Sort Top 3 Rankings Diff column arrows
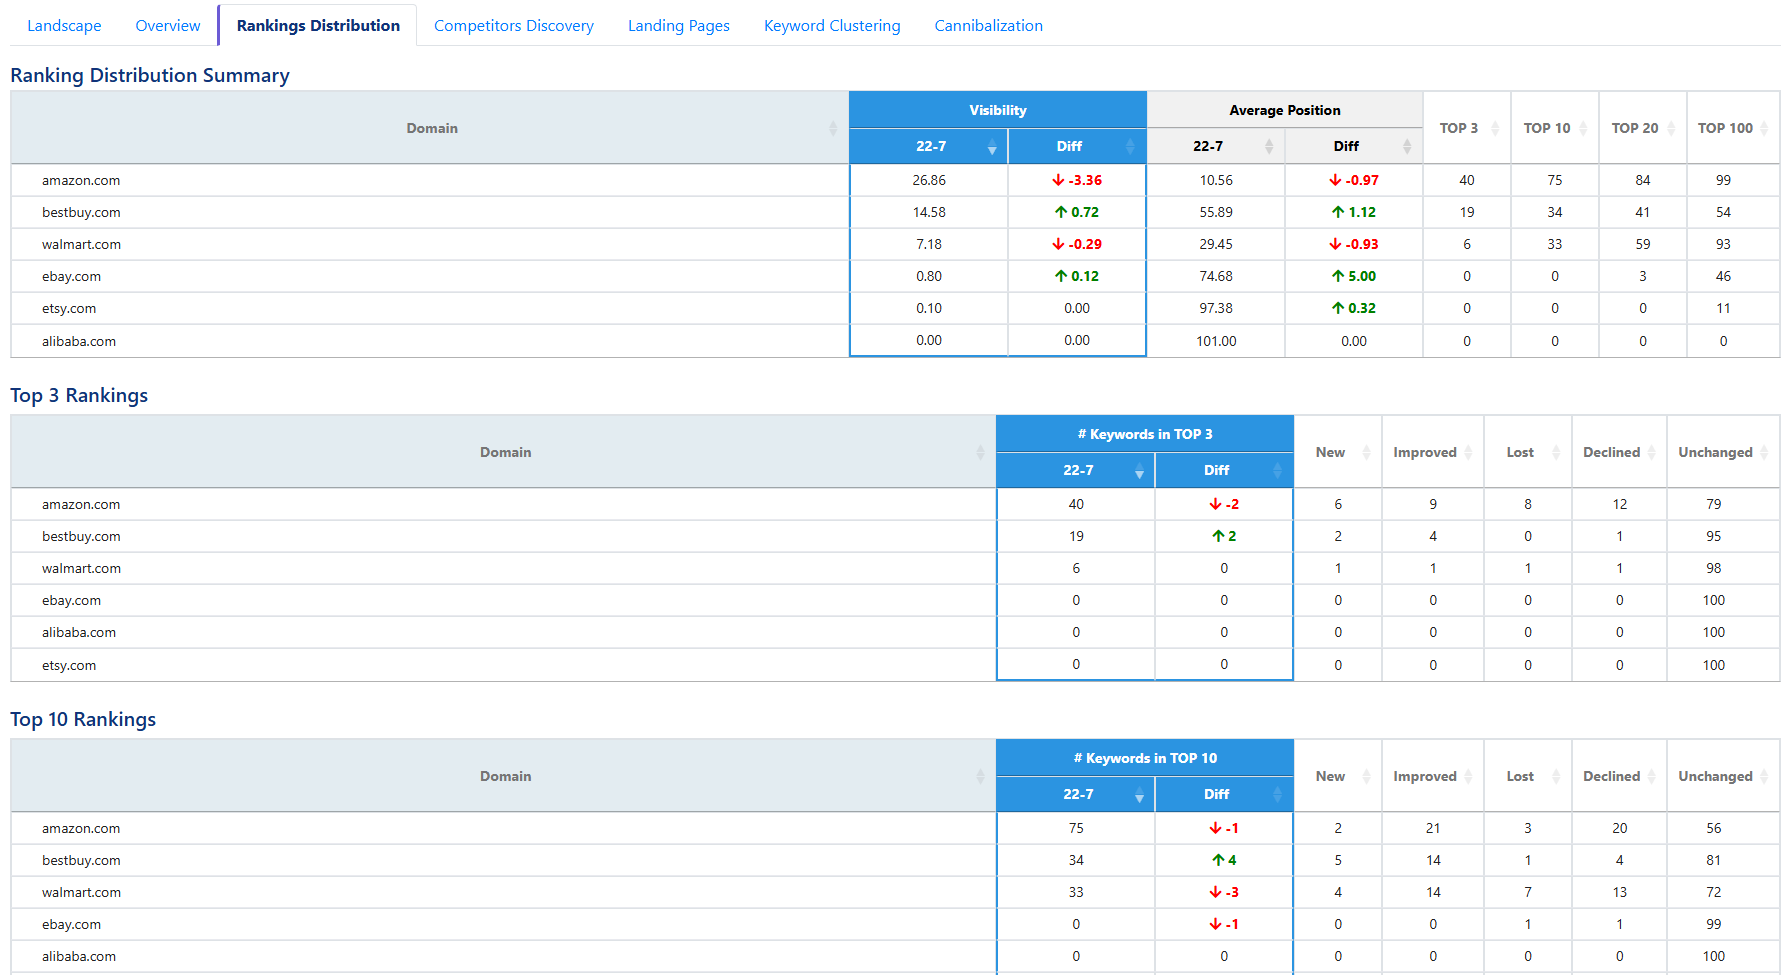Screen dimensions: 1787x975 (x=1277, y=471)
